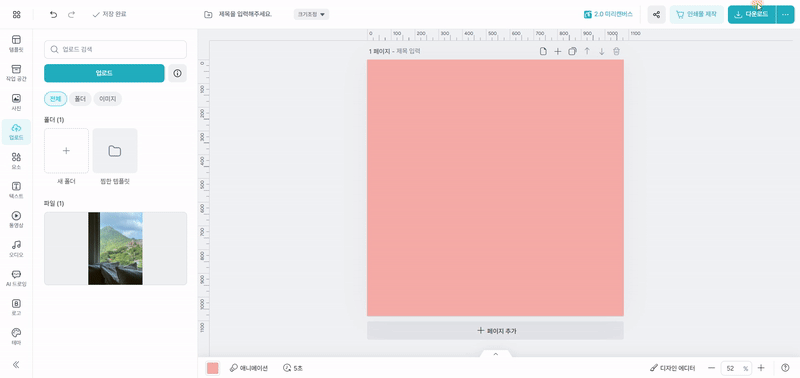
Task: Open the 작업 공간 workspace panel
Action: (16, 73)
